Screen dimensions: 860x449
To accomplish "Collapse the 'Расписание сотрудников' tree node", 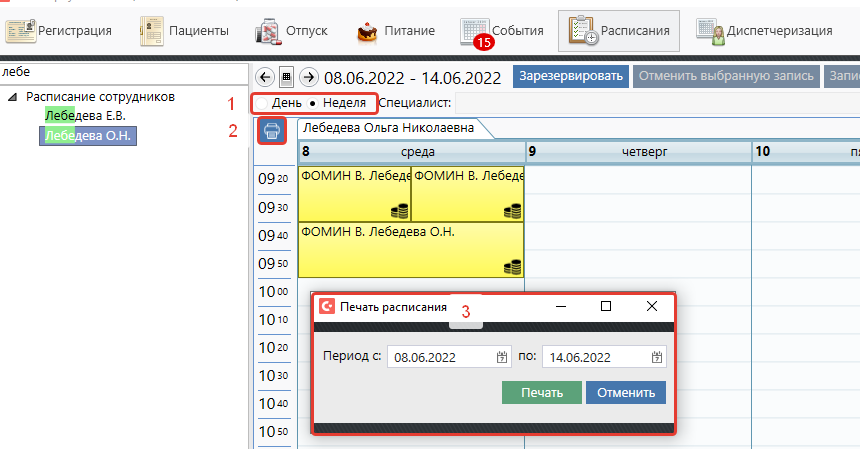I will pos(12,97).
